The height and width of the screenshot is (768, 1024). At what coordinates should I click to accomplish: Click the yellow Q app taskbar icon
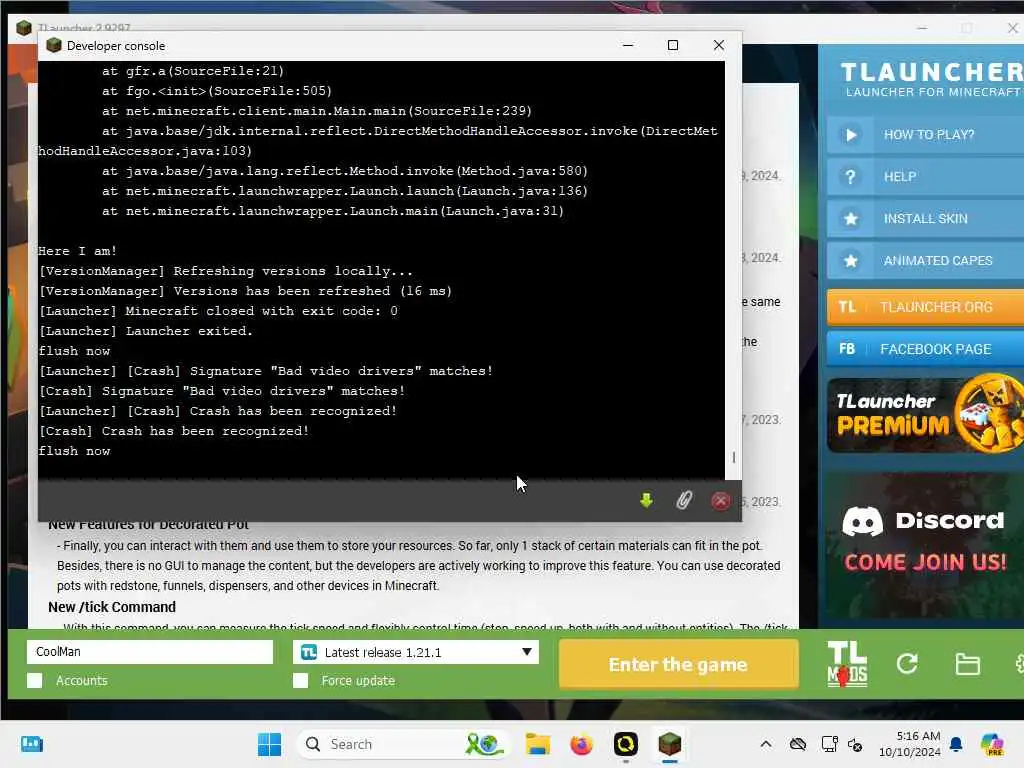625,744
